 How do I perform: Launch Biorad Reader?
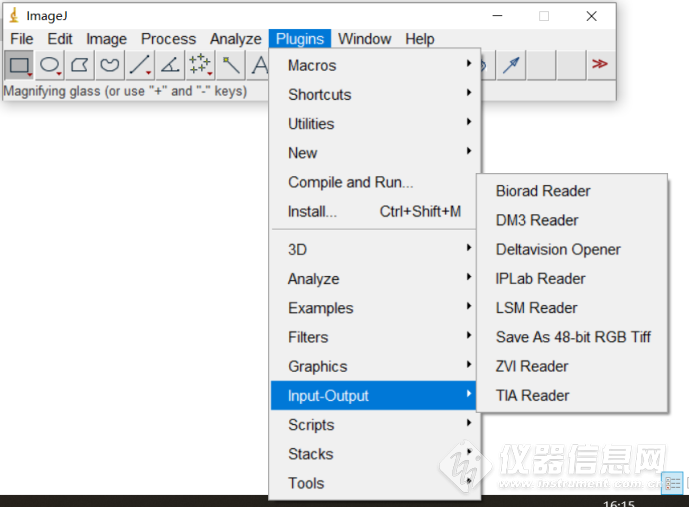572,191
